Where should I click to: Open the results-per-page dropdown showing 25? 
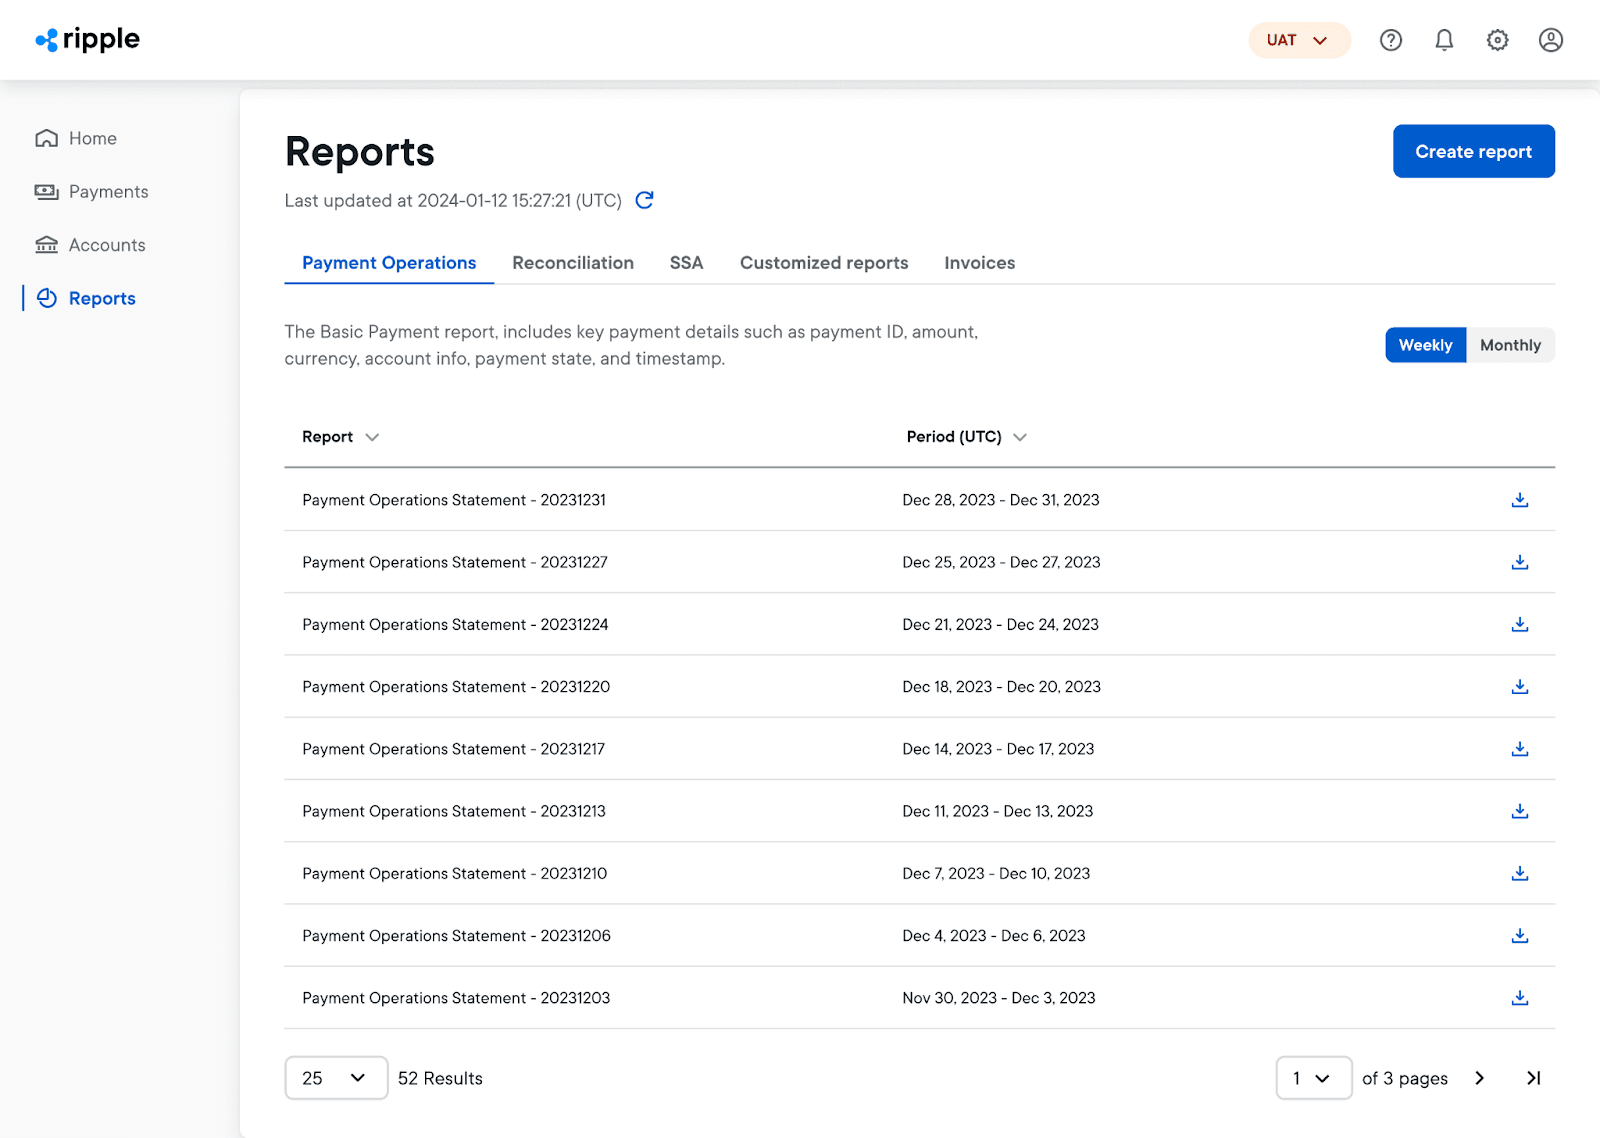(x=335, y=1078)
